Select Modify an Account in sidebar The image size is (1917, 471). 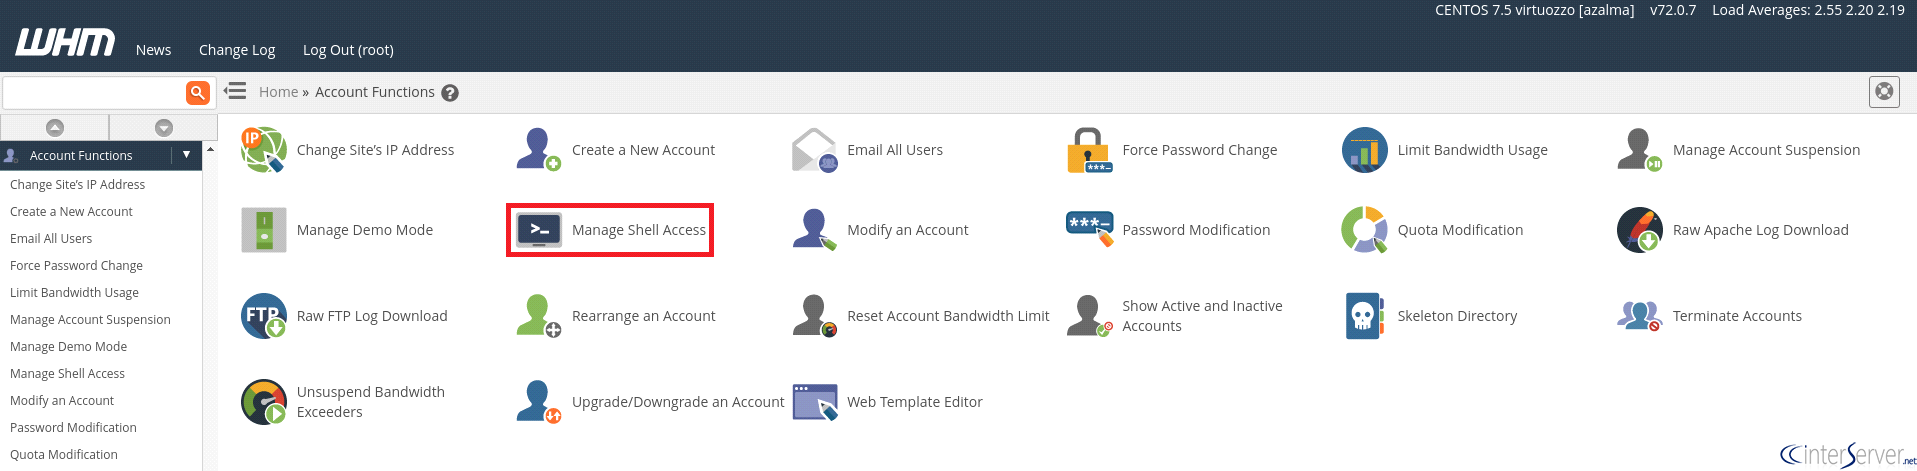click(62, 401)
